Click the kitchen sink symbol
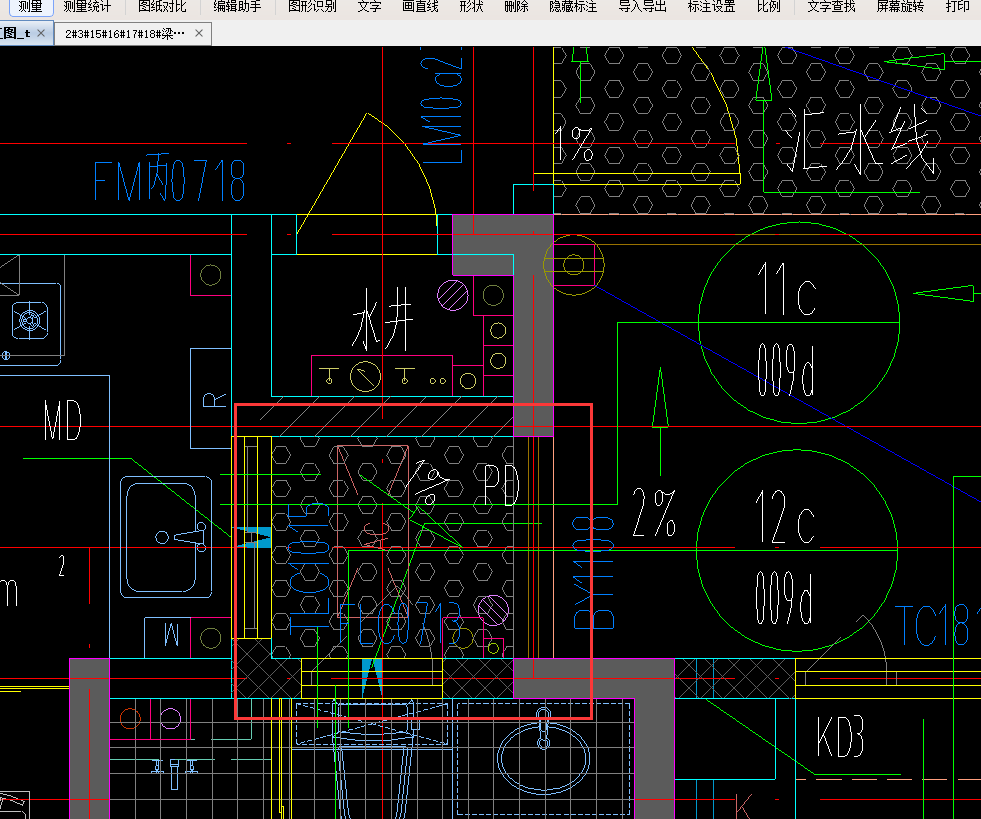 166,537
